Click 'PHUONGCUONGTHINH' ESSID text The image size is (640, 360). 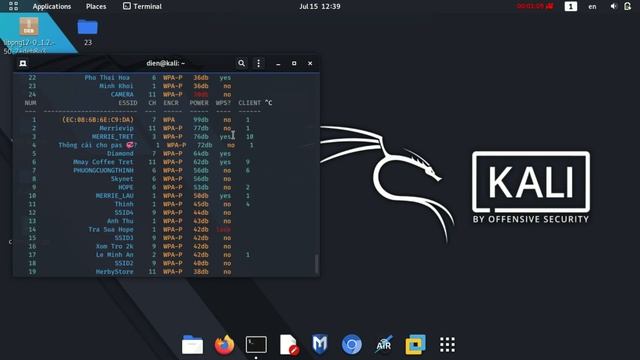[103, 170]
